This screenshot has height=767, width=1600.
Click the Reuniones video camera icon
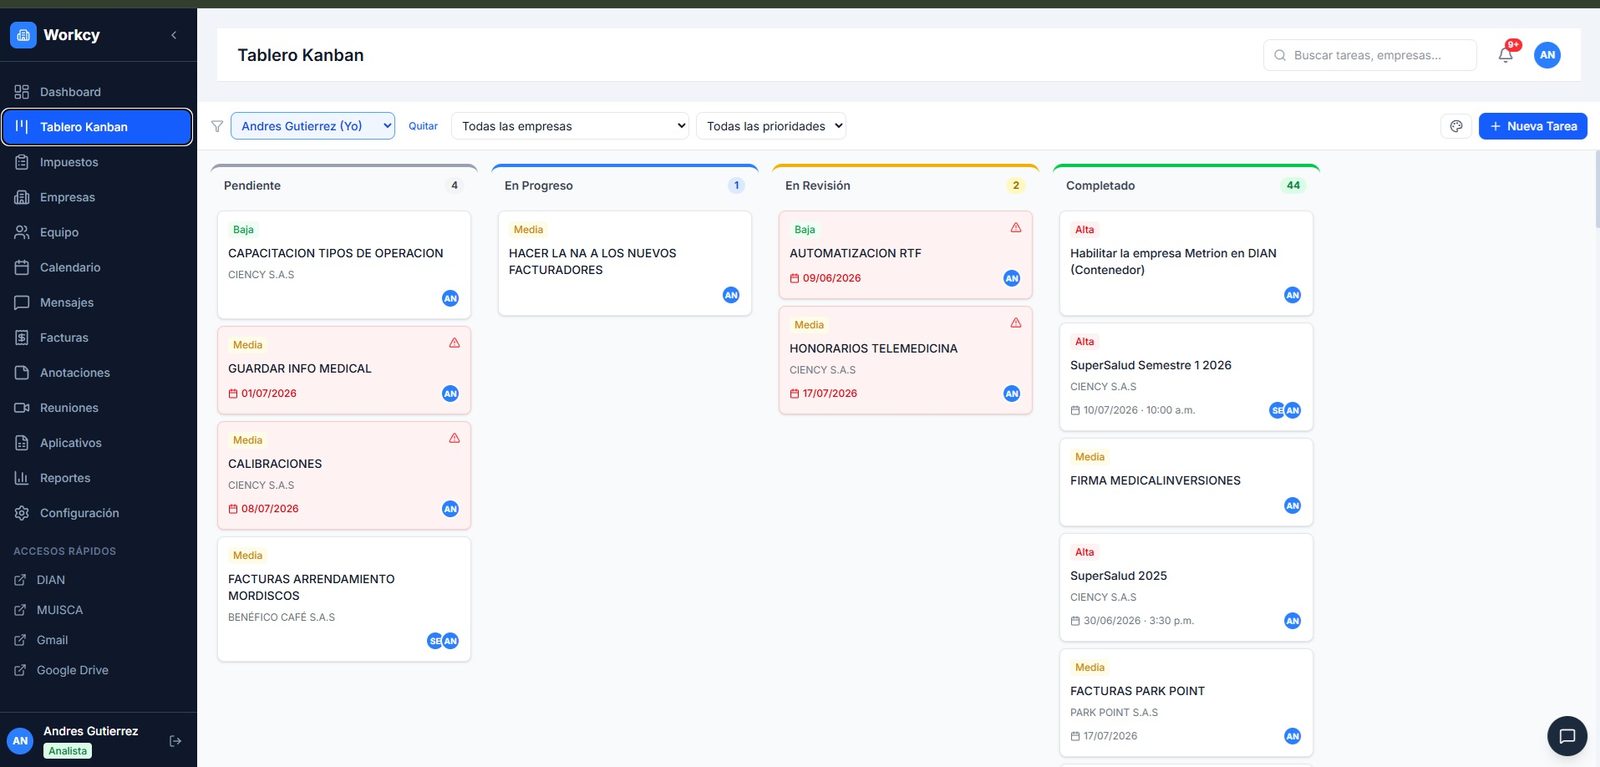click(22, 408)
